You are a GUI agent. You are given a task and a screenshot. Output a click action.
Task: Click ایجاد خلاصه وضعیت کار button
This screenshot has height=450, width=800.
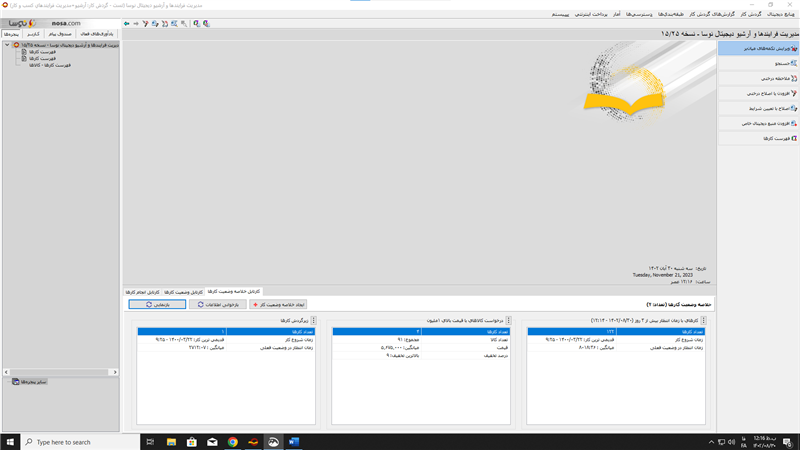tap(278, 305)
